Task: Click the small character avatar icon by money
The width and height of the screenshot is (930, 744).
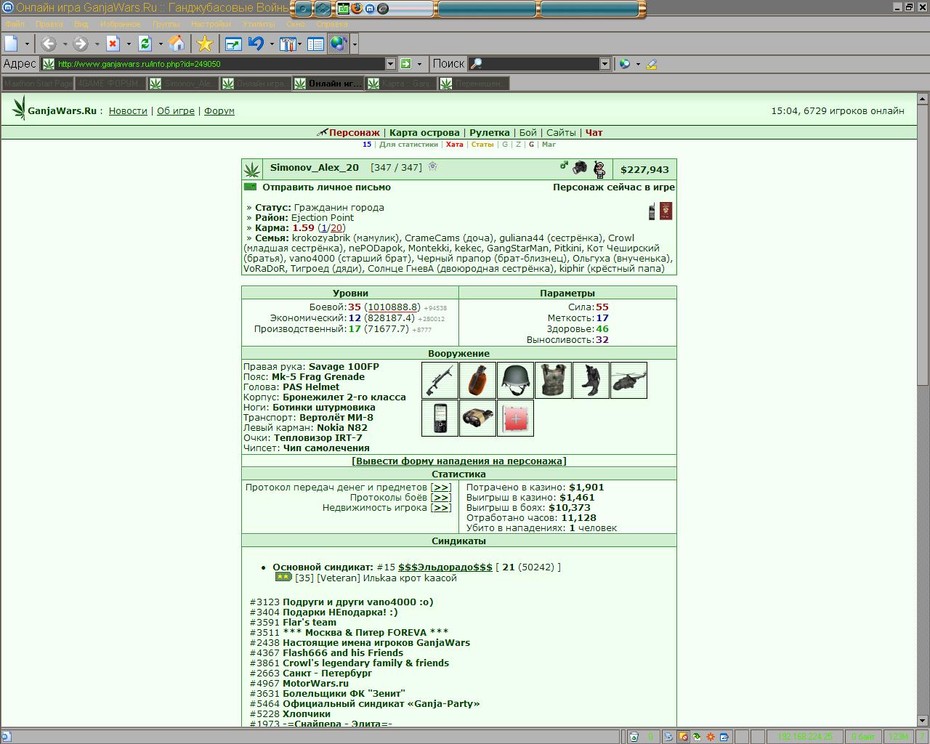Action: pyautogui.click(x=600, y=169)
